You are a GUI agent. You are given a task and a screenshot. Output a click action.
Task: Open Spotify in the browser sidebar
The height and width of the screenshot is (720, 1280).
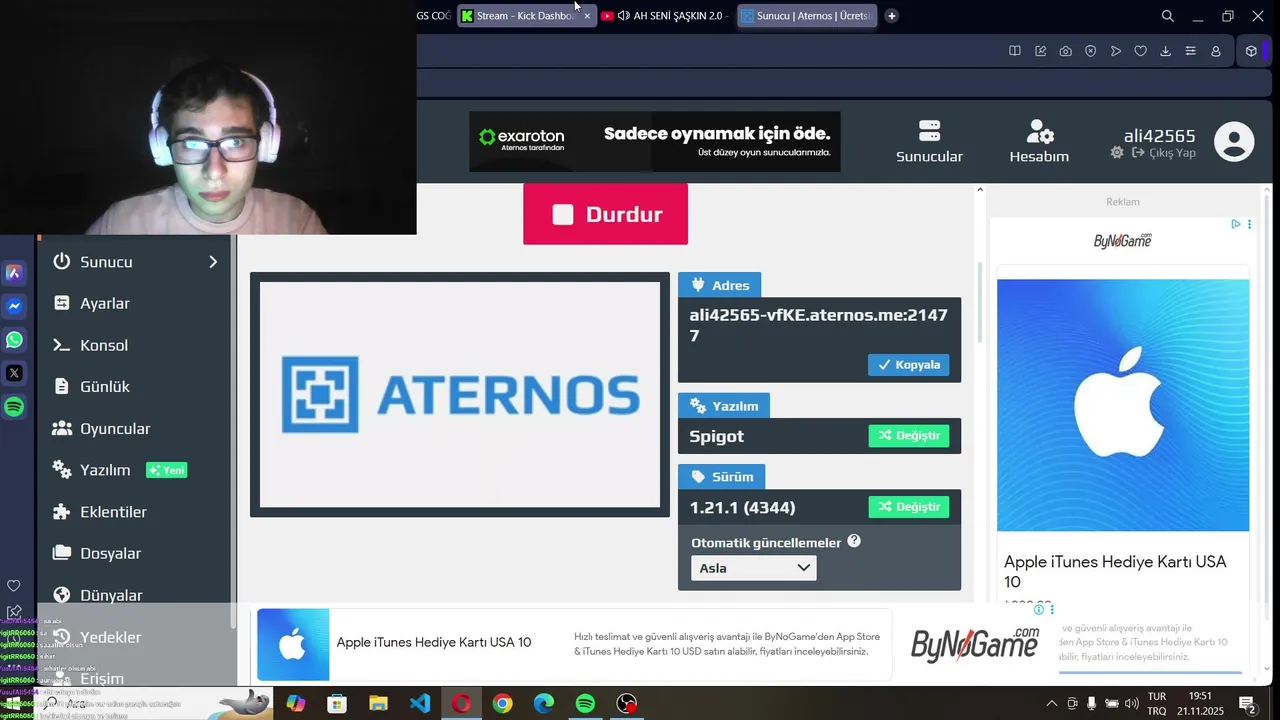tap(14, 407)
